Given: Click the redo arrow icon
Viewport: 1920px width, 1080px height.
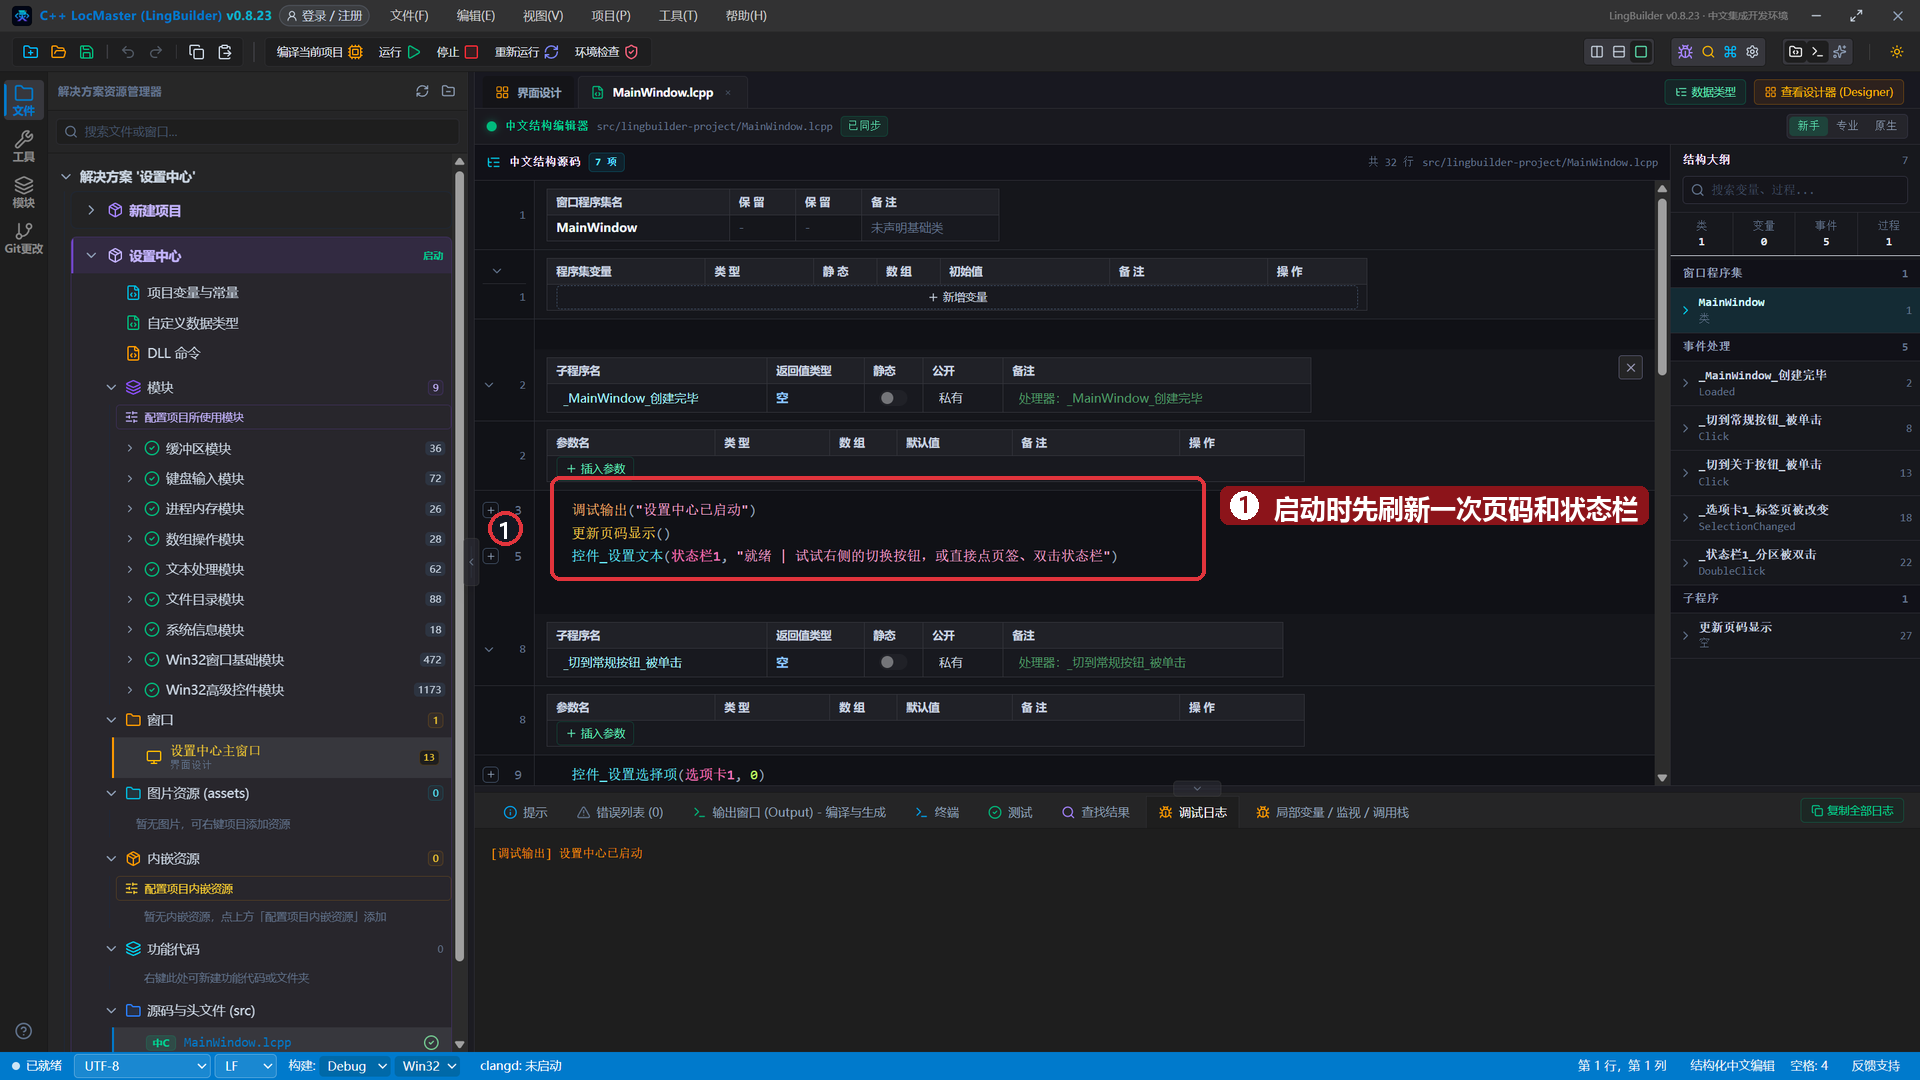Looking at the screenshot, I should click(x=156, y=52).
